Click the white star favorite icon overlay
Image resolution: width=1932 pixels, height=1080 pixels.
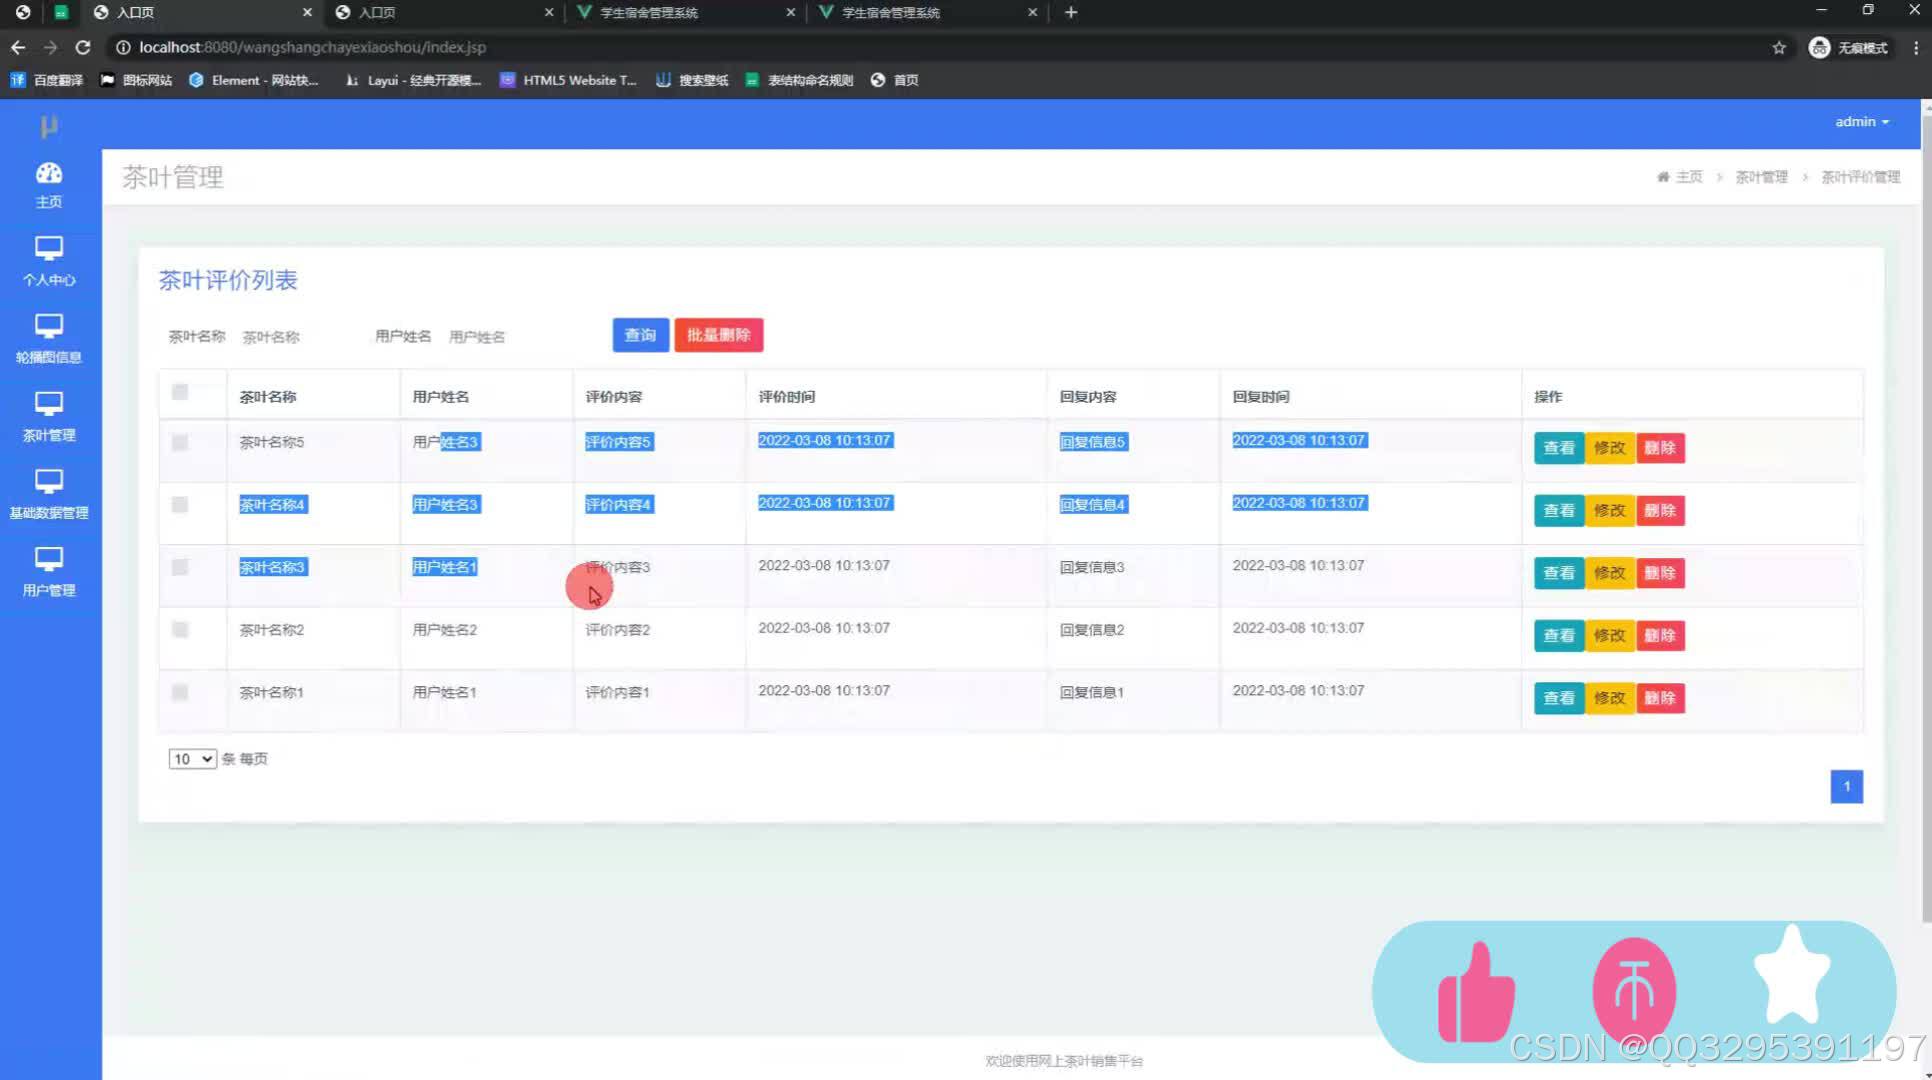click(x=1791, y=976)
